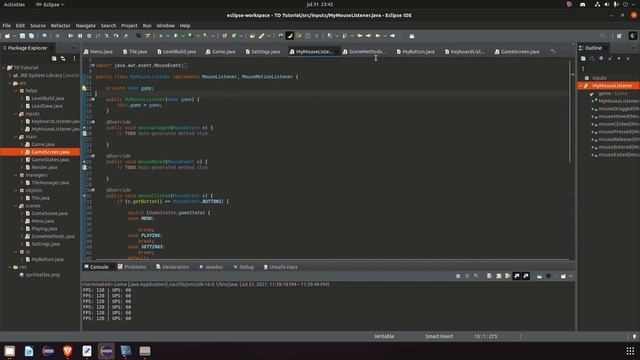Click the Forward navigation arrow in toolbar

392,36
